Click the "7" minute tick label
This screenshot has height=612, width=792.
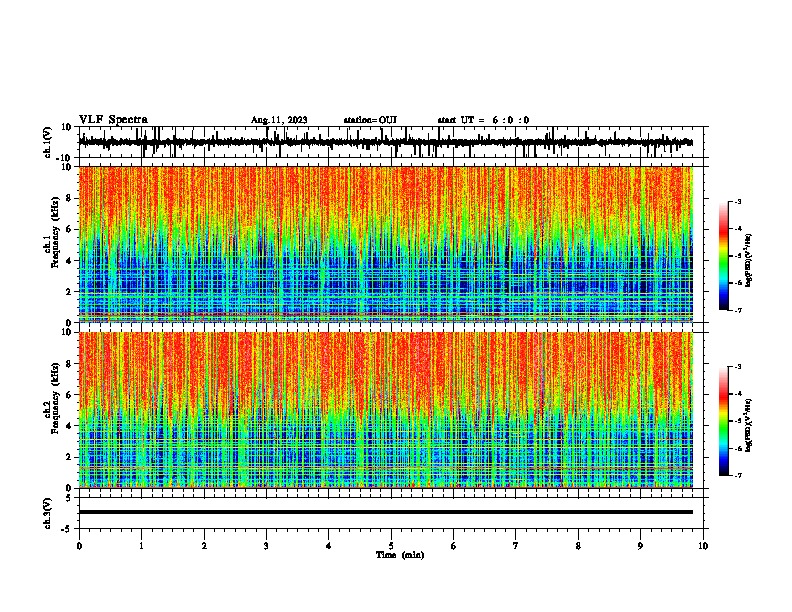(516, 546)
